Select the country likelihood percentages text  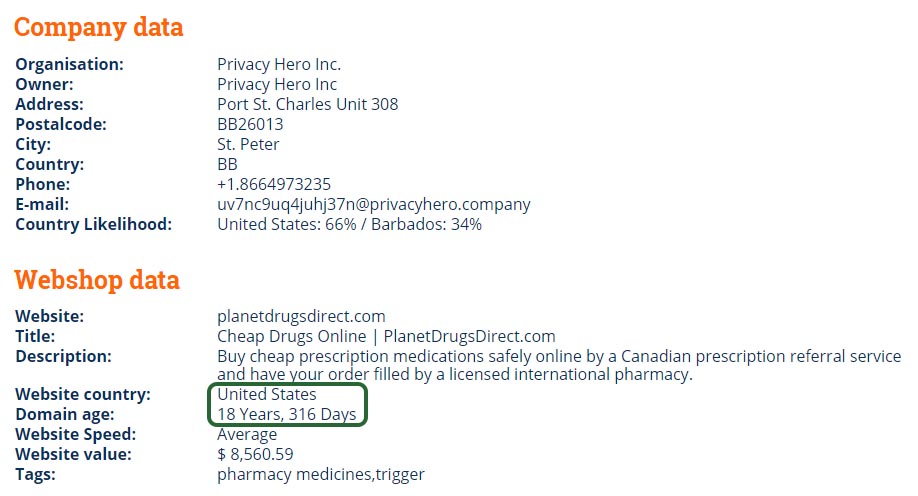[x=350, y=224]
